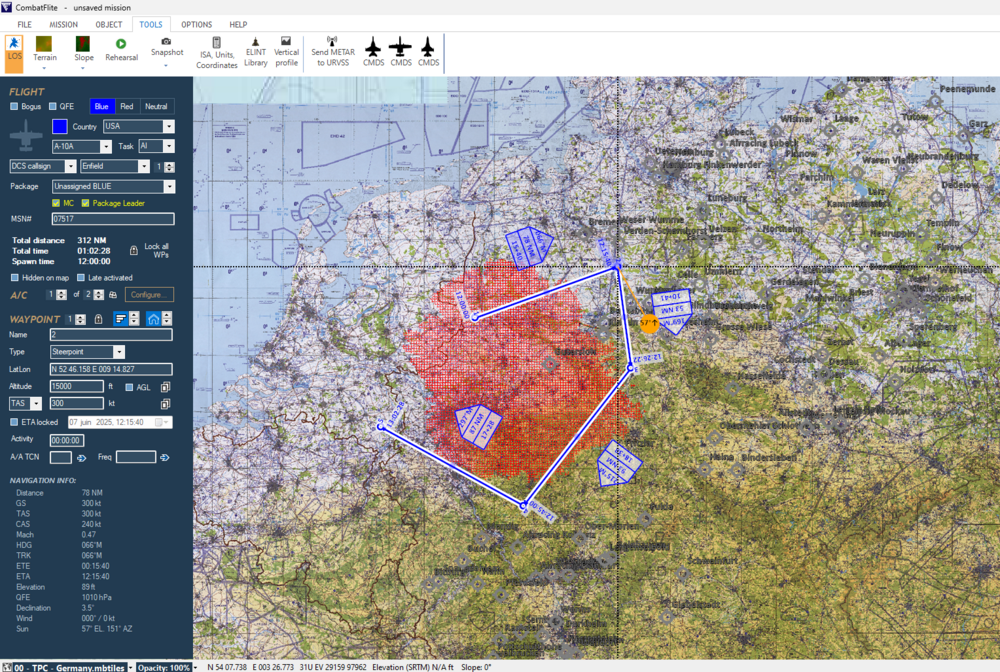Show the Vertical profile view

point(287,53)
